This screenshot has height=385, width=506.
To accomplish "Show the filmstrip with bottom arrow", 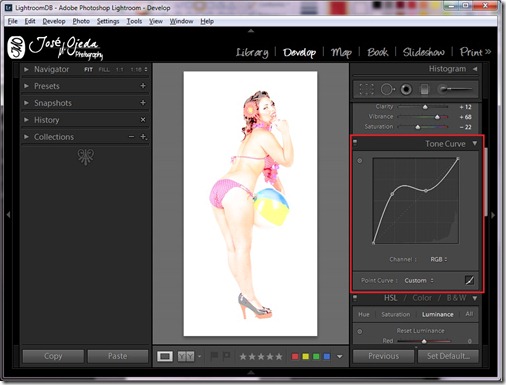I will (251, 372).
